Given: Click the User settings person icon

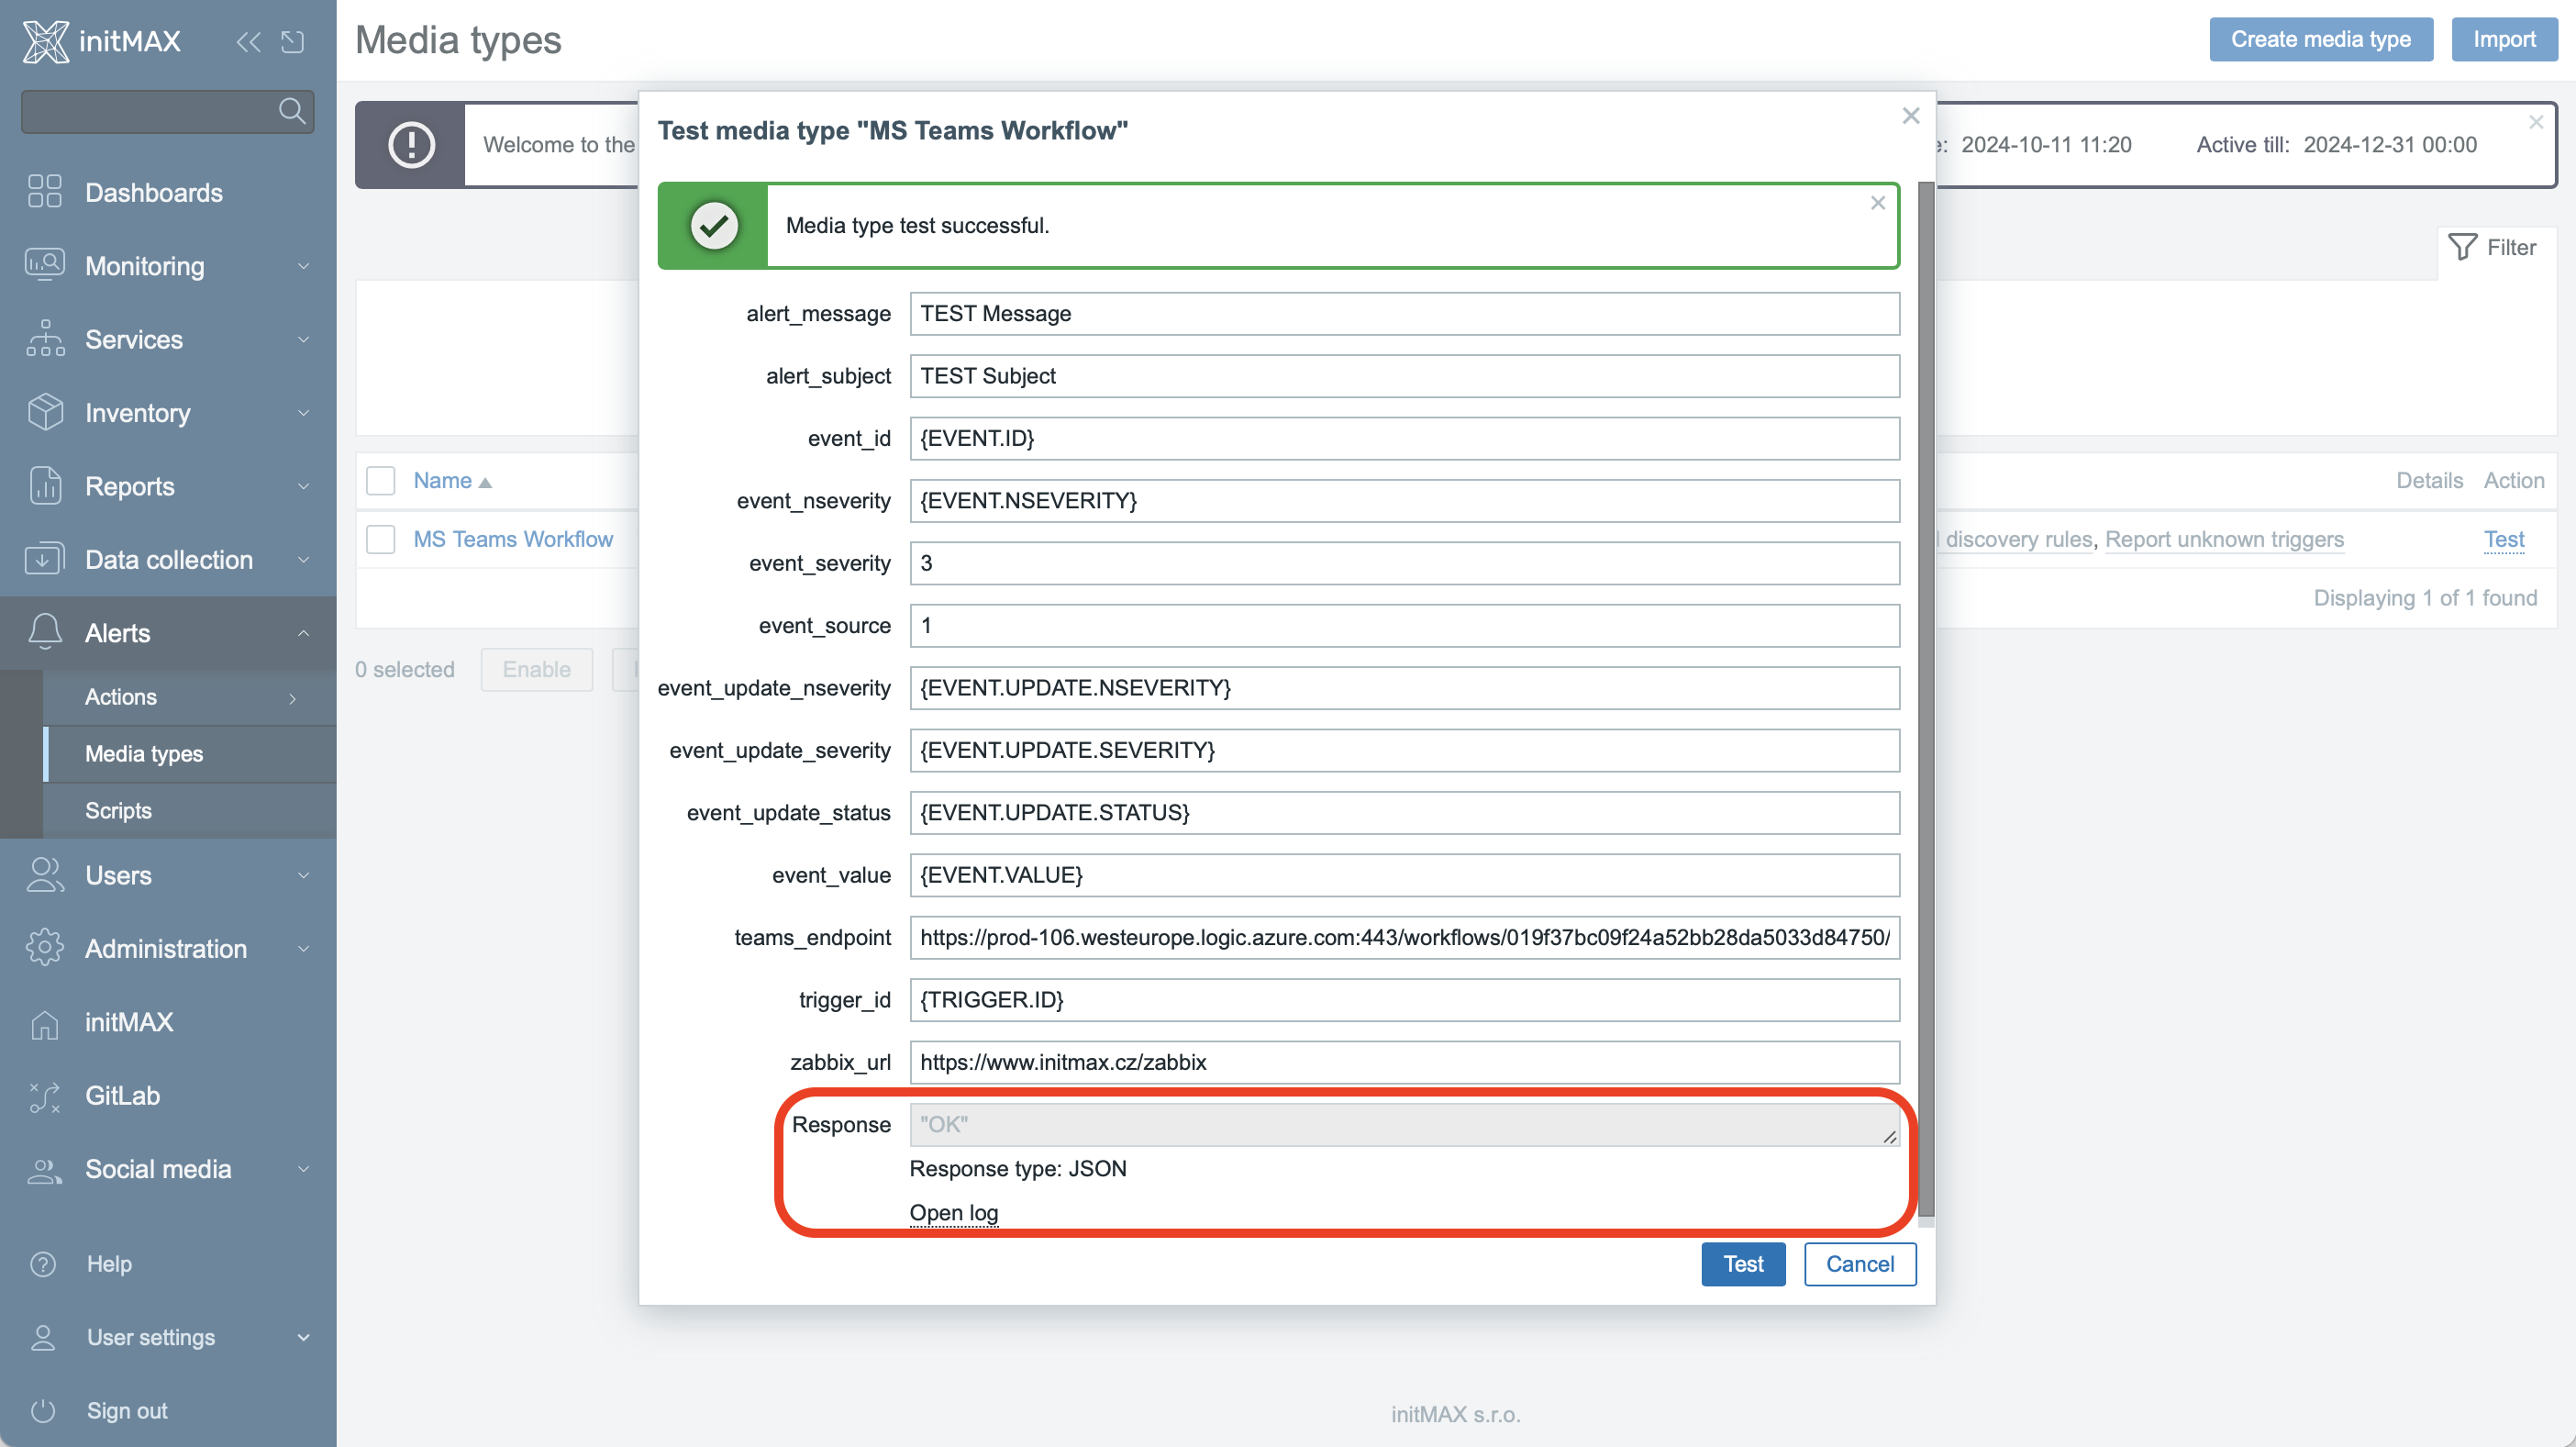Looking at the screenshot, I should click(x=43, y=1337).
